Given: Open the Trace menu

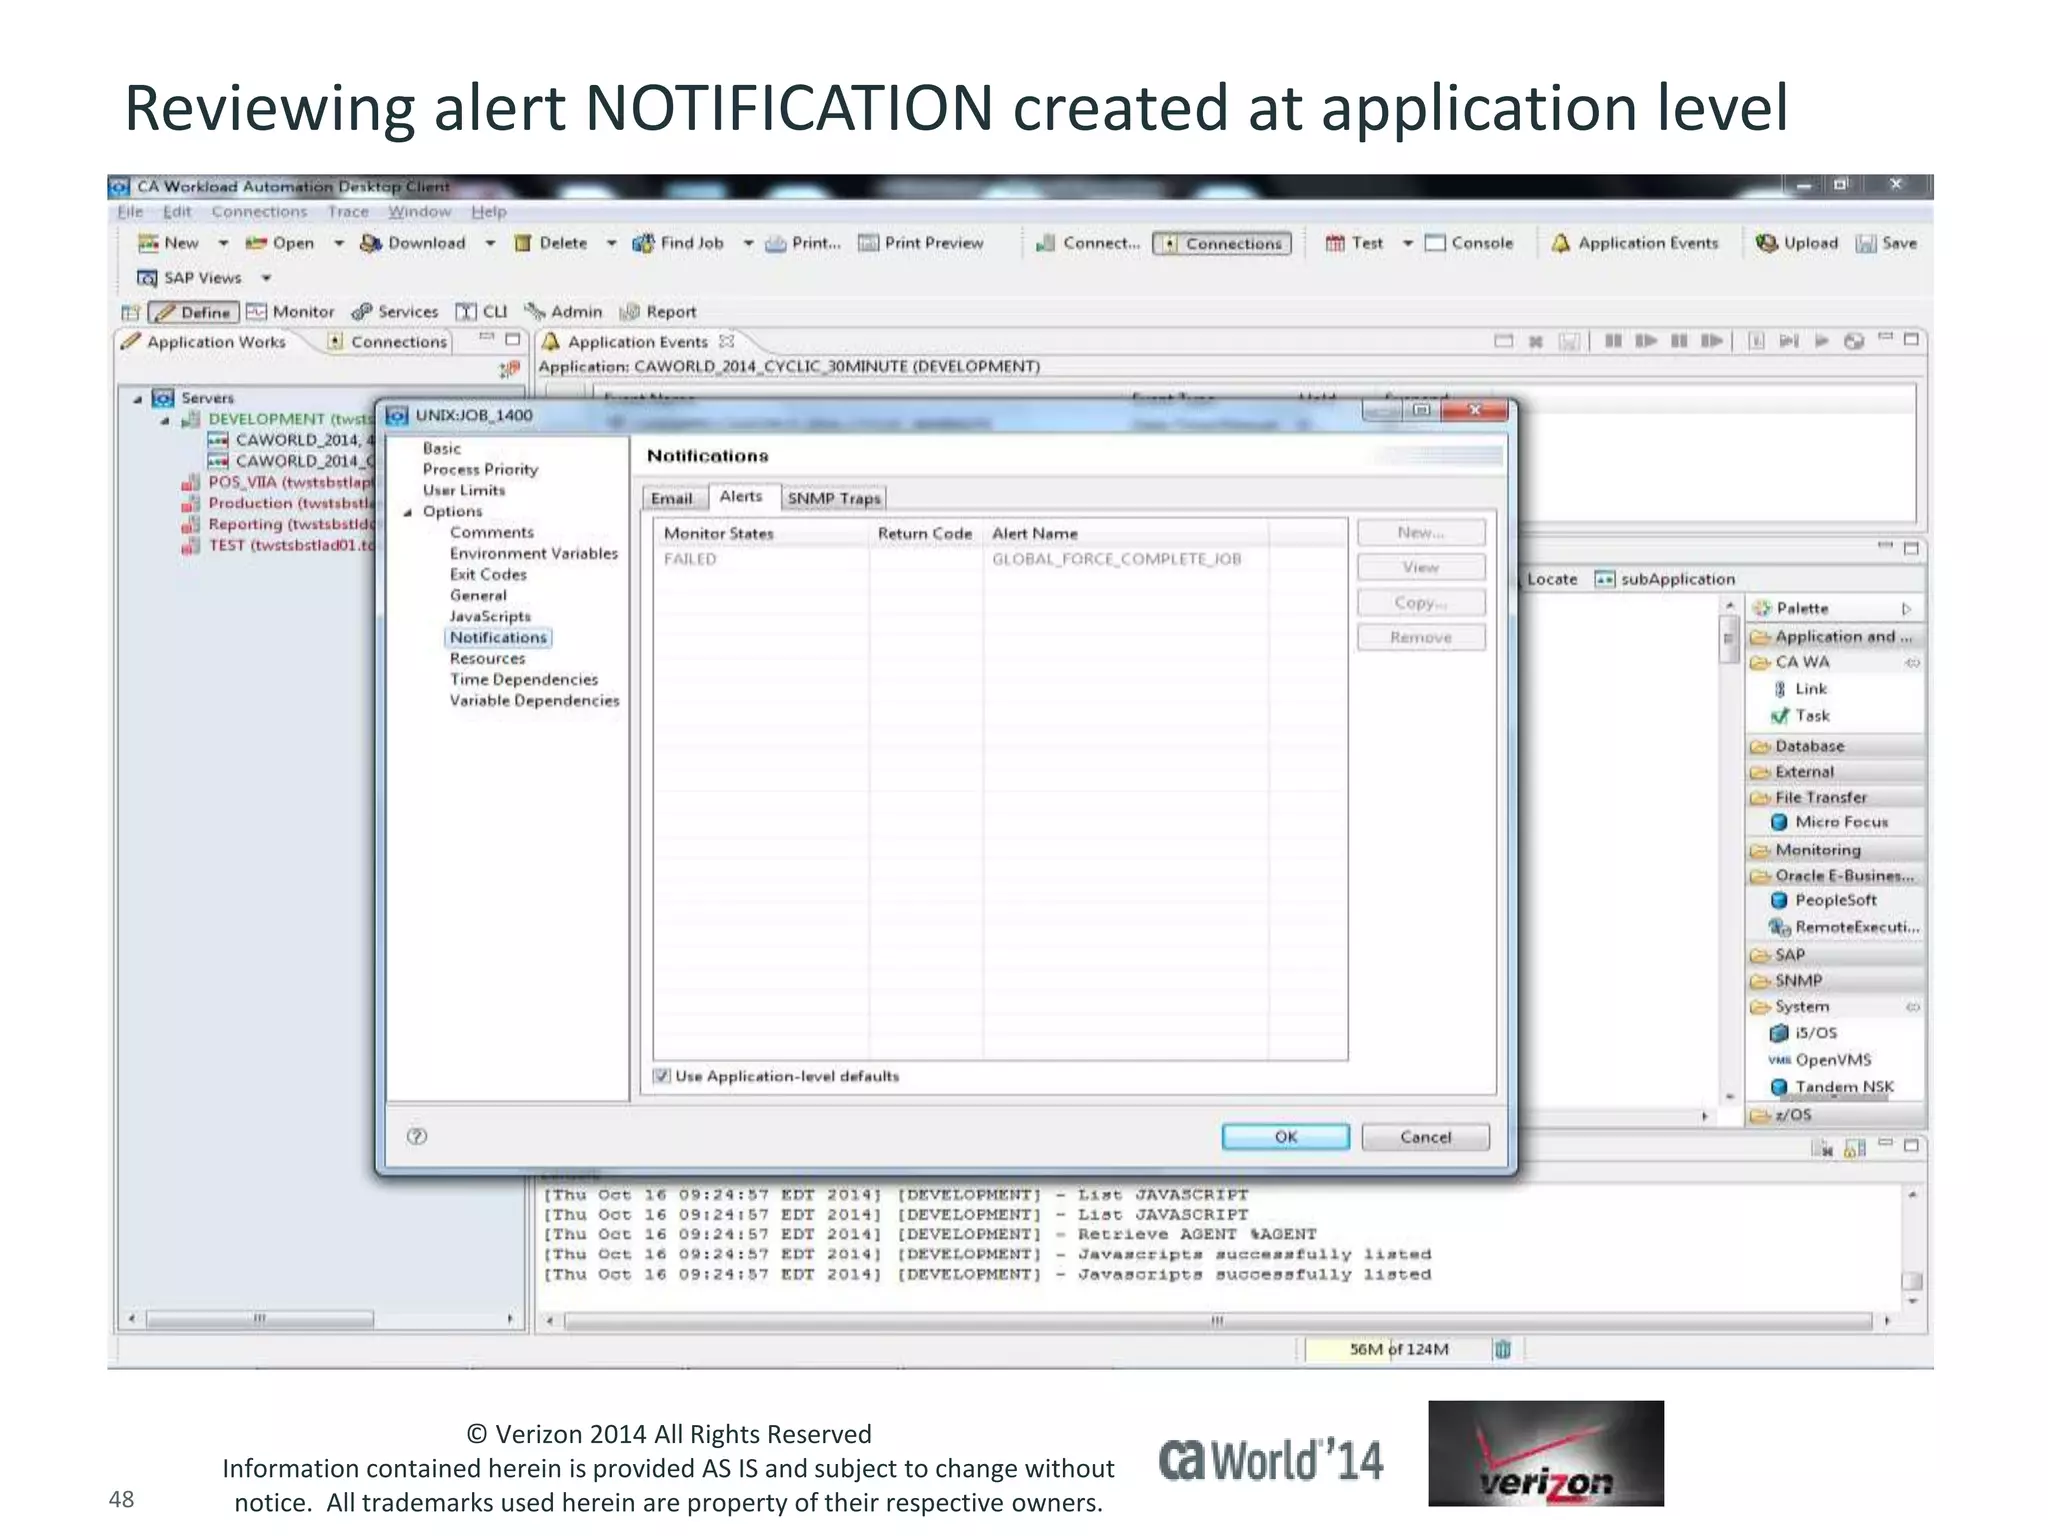Looking at the screenshot, I should pos(348,212).
